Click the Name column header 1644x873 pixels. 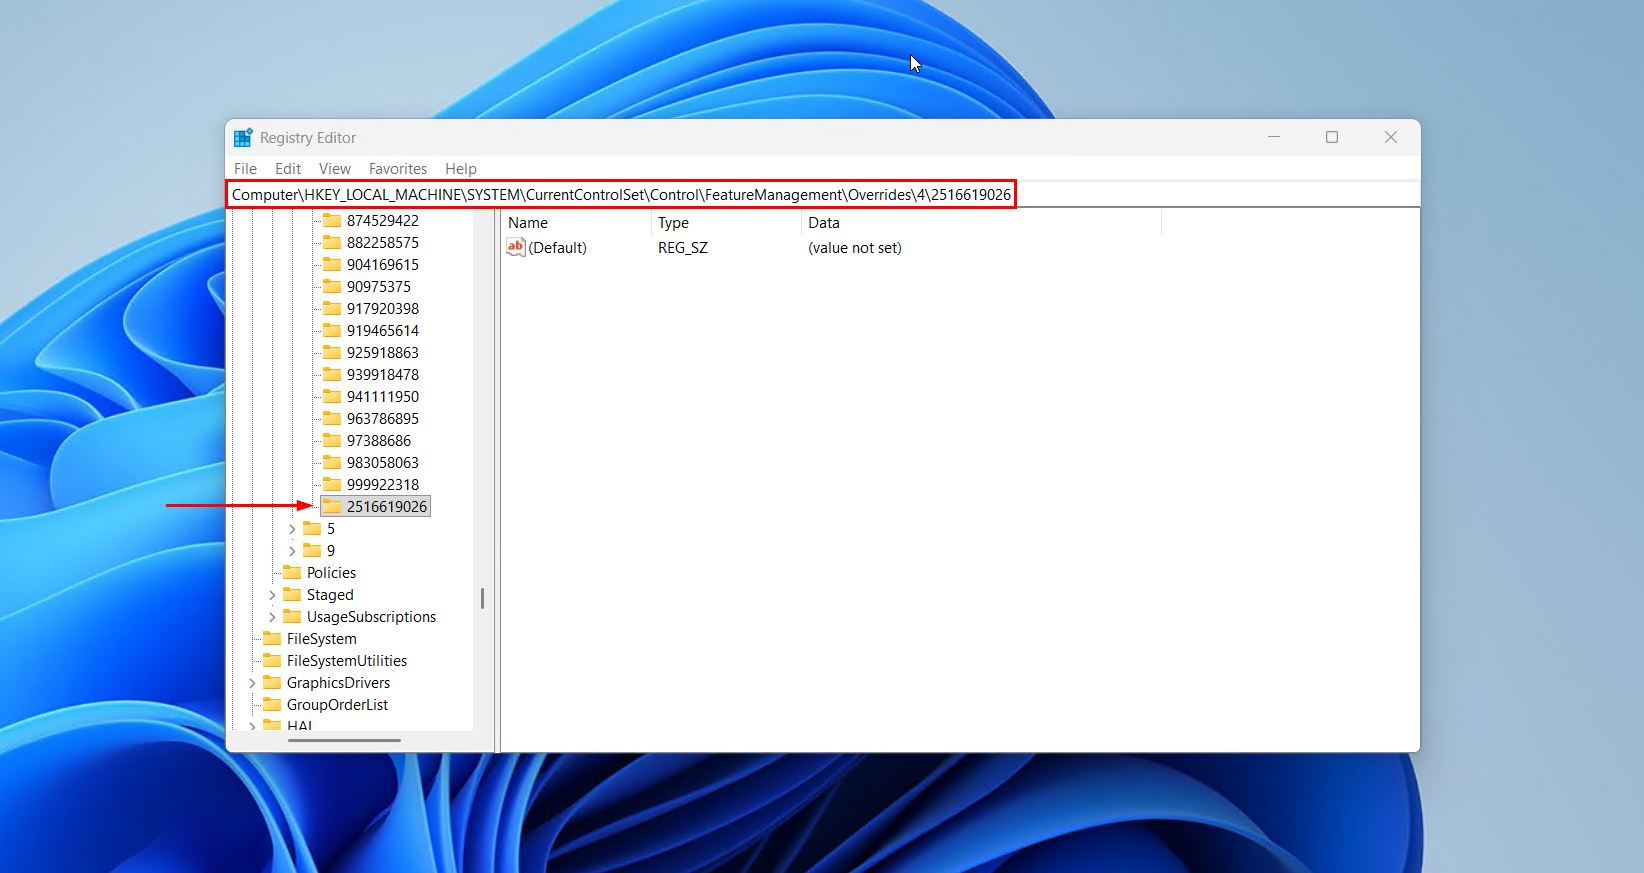[576, 223]
